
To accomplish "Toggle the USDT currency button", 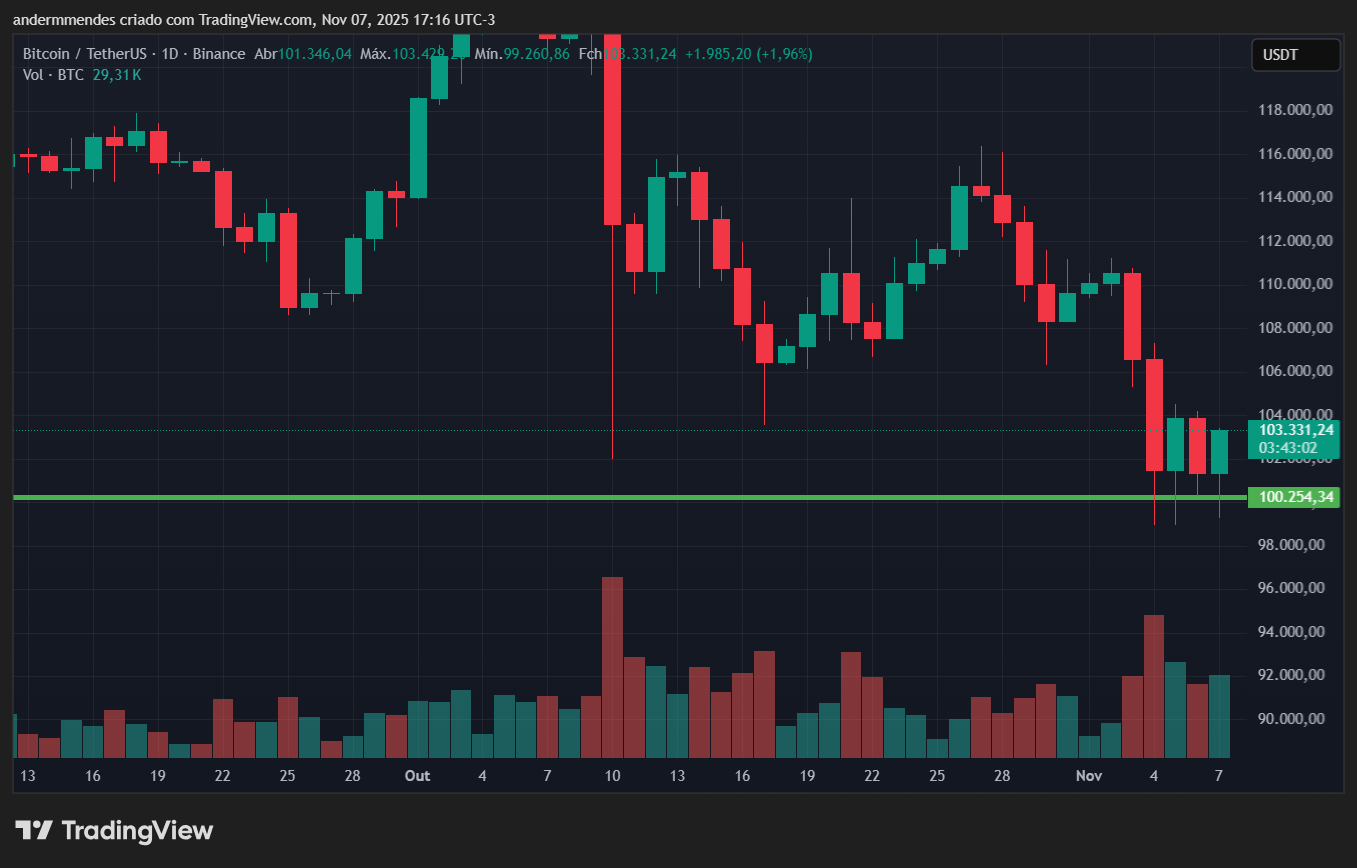I will [x=1295, y=55].
